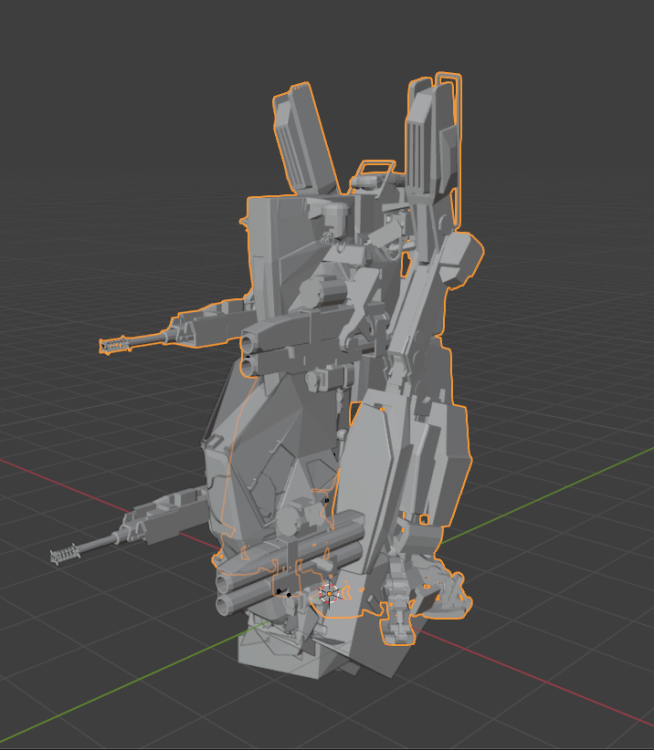The image size is (654, 750).
Task: Select the small handle frame atop the torso
Action: tap(377, 168)
